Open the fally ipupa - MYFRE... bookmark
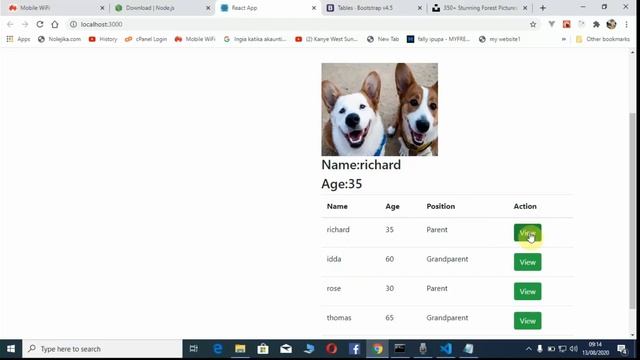The image size is (640, 360). coord(439,39)
